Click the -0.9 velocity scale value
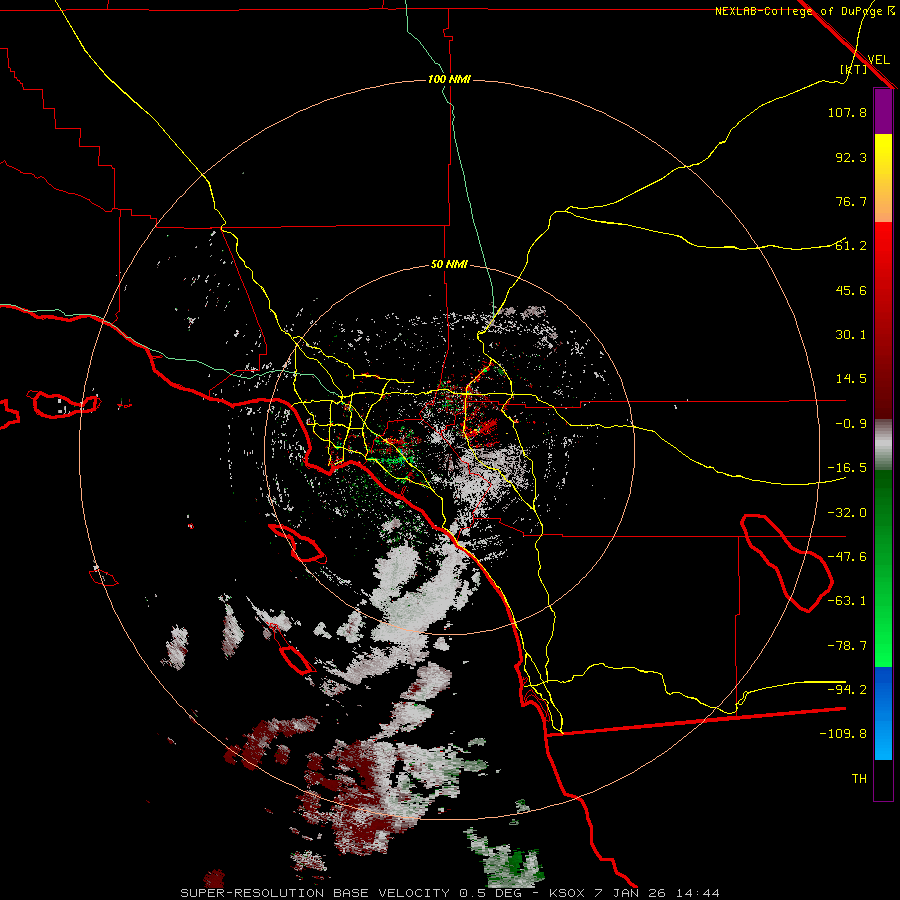Viewport: 900px width, 900px height. click(x=851, y=424)
